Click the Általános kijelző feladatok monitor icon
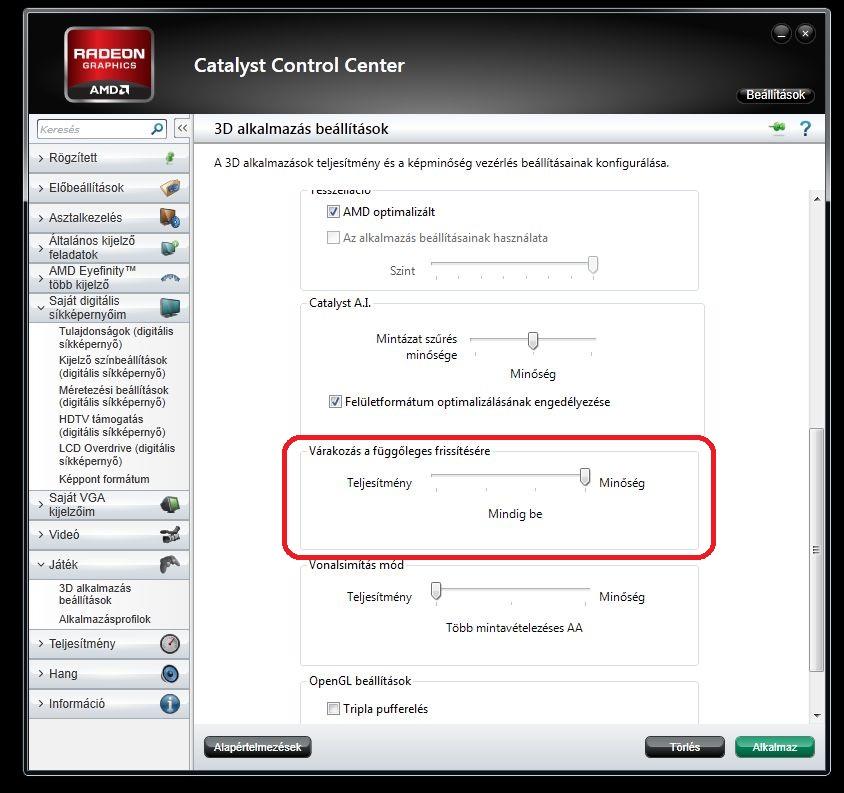The image size is (844, 793). coord(170,248)
